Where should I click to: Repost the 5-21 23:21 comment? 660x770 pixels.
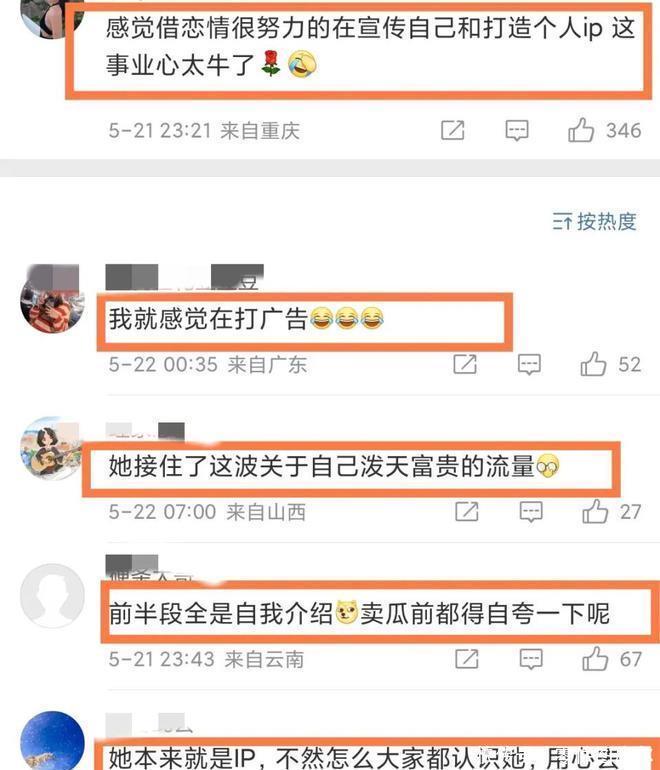click(x=452, y=130)
